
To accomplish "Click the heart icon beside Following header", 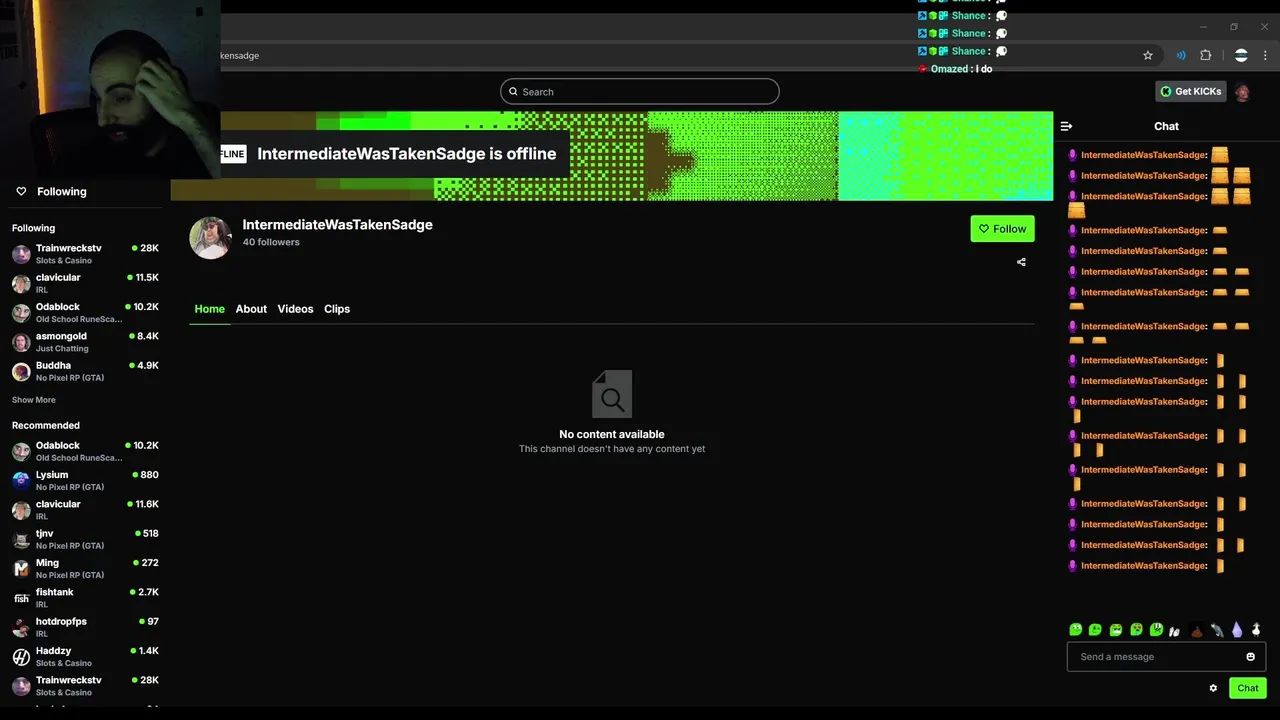I will tap(21, 191).
